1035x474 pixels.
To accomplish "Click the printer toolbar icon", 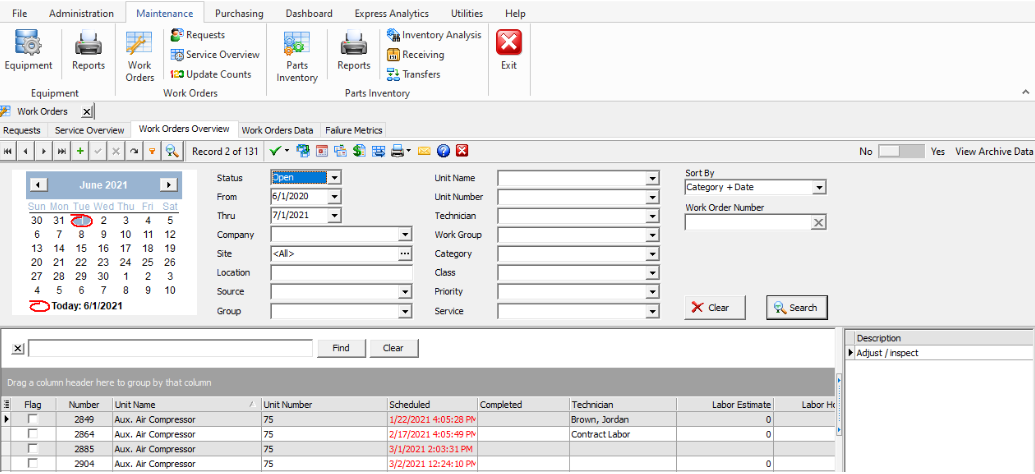I will 398,151.
